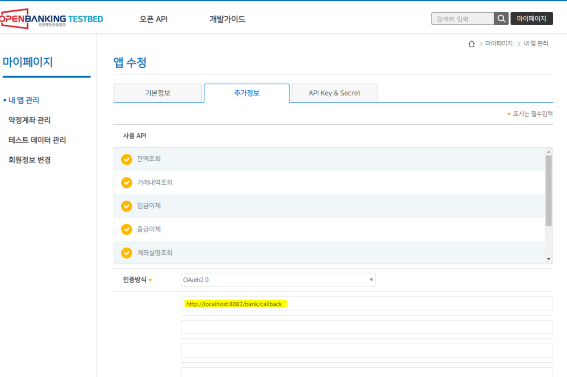Focus the 검색어 입력 search field
The image size is (567, 377).
click(462, 18)
